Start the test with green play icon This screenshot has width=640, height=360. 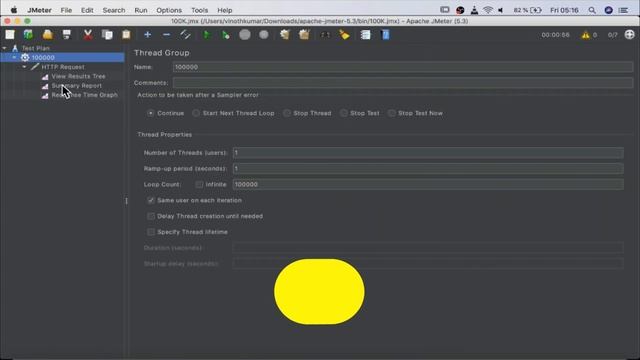[x=207, y=35]
